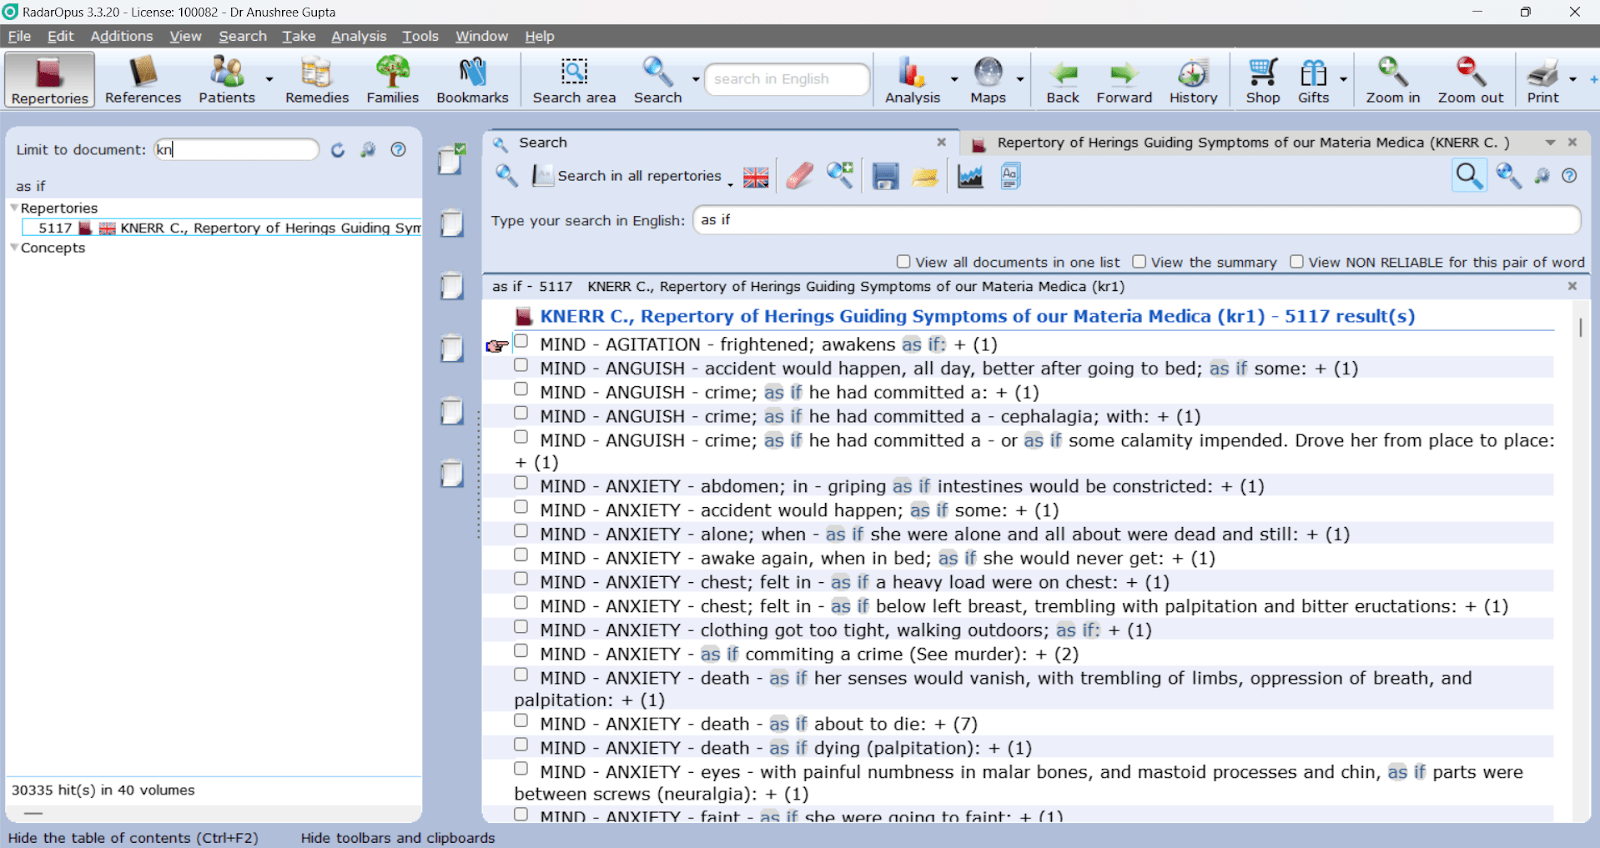Activate the highlighted simple search magnifier
The height and width of the screenshot is (848, 1600).
(1469, 176)
